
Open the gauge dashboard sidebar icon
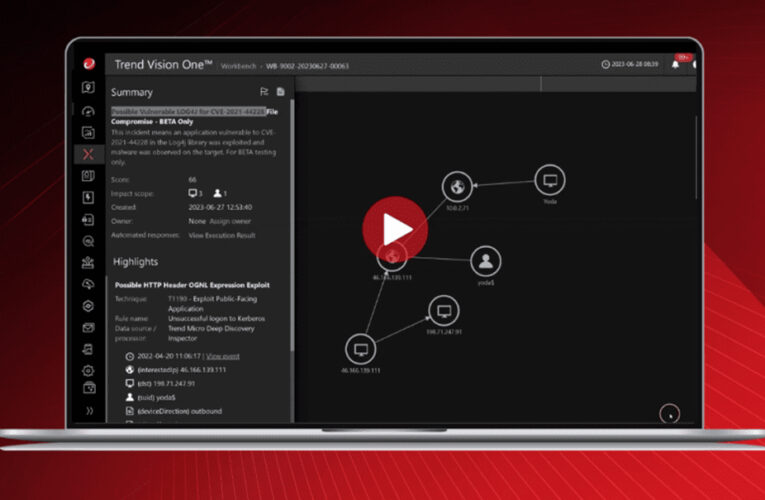(x=88, y=111)
